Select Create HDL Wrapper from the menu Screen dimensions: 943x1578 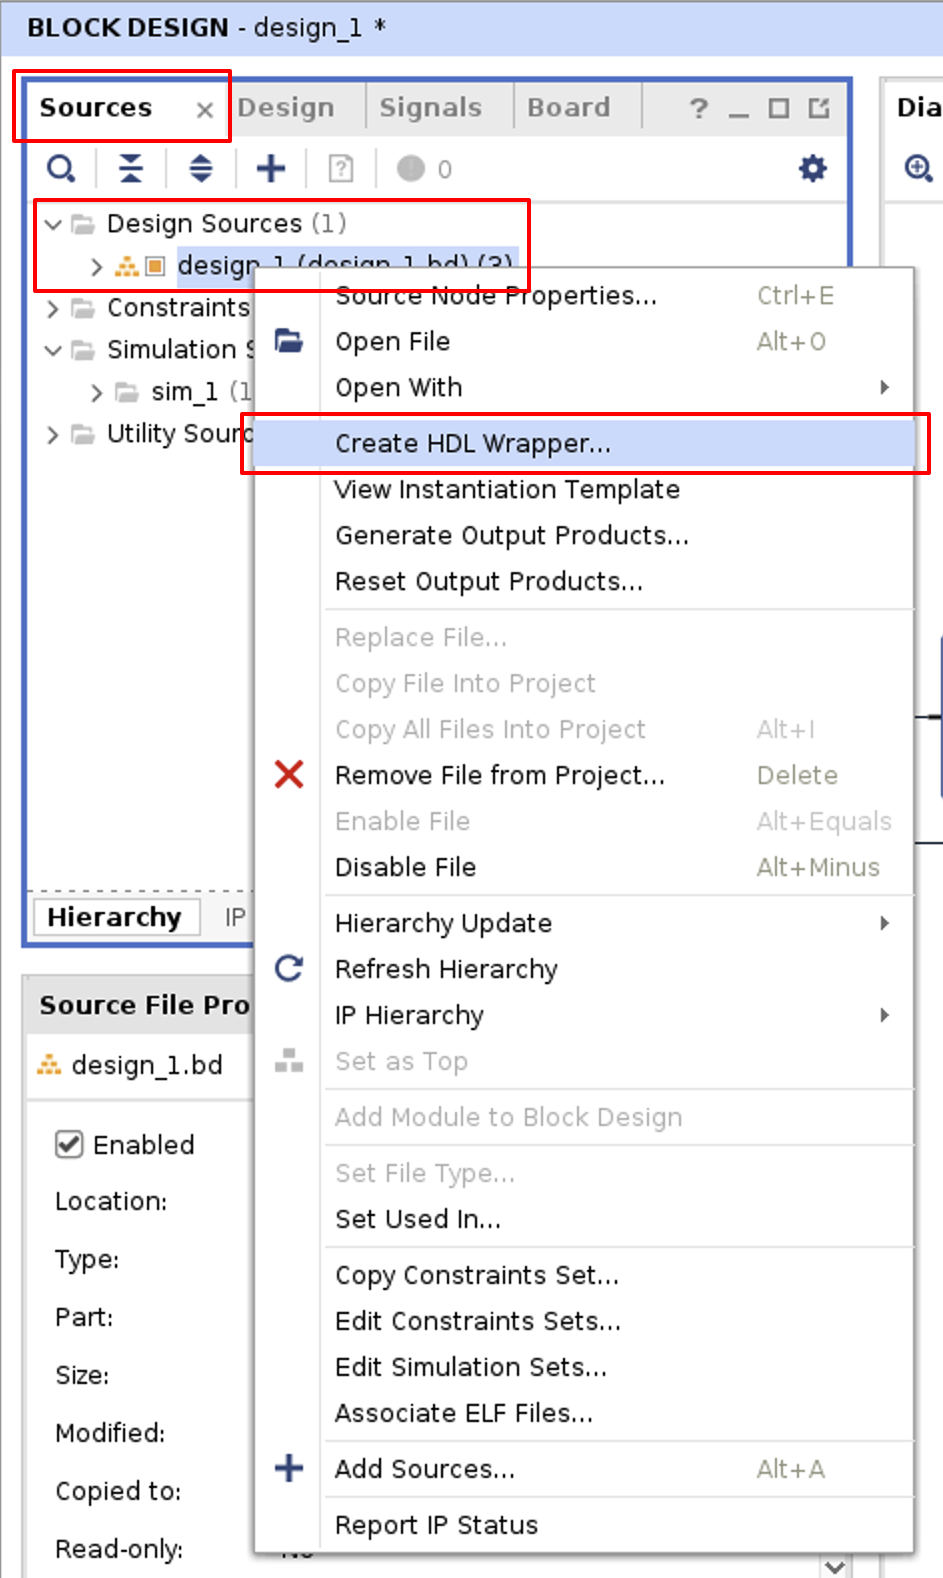(x=473, y=444)
